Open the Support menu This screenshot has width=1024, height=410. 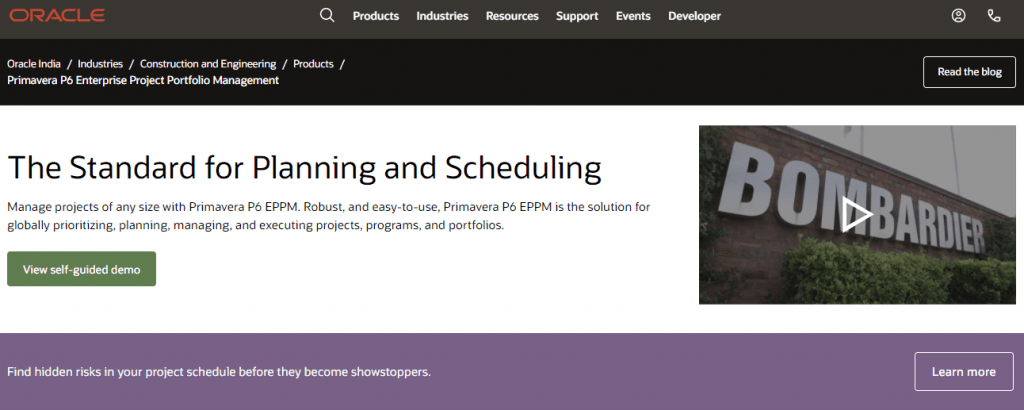click(x=577, y=16)
